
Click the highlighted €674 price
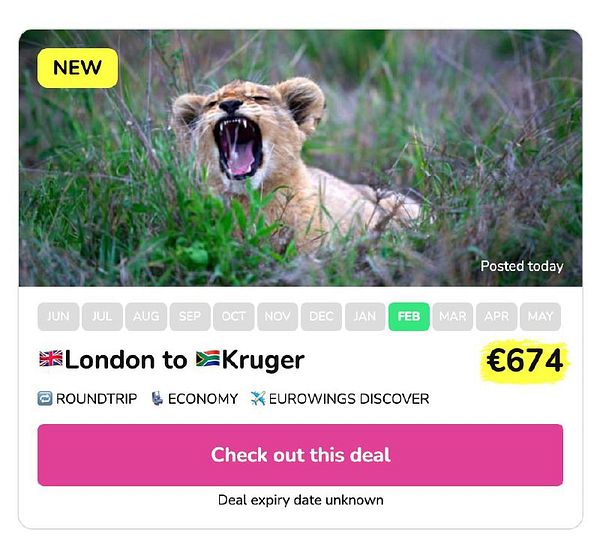(525, 360)
